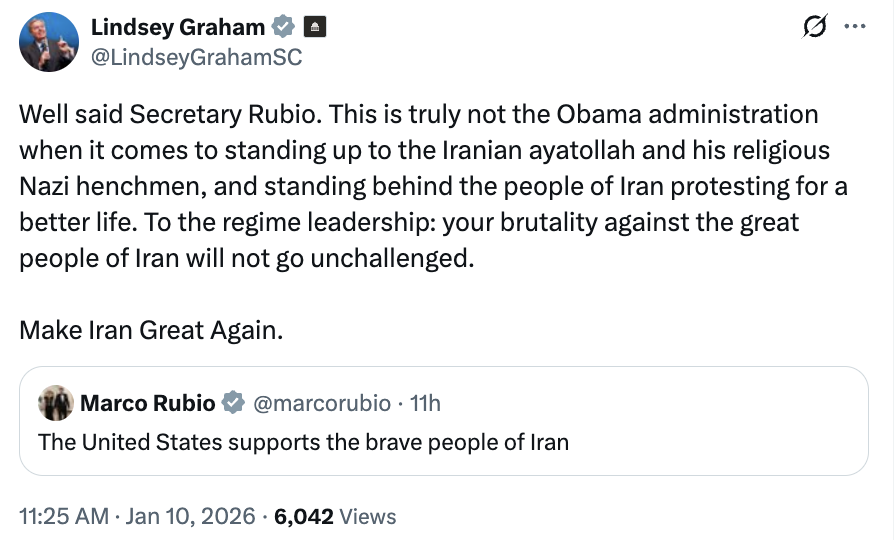Click Marco Rubio's small avatar
The width and height of the screenshot is (896, 540).
pos(55,403)
